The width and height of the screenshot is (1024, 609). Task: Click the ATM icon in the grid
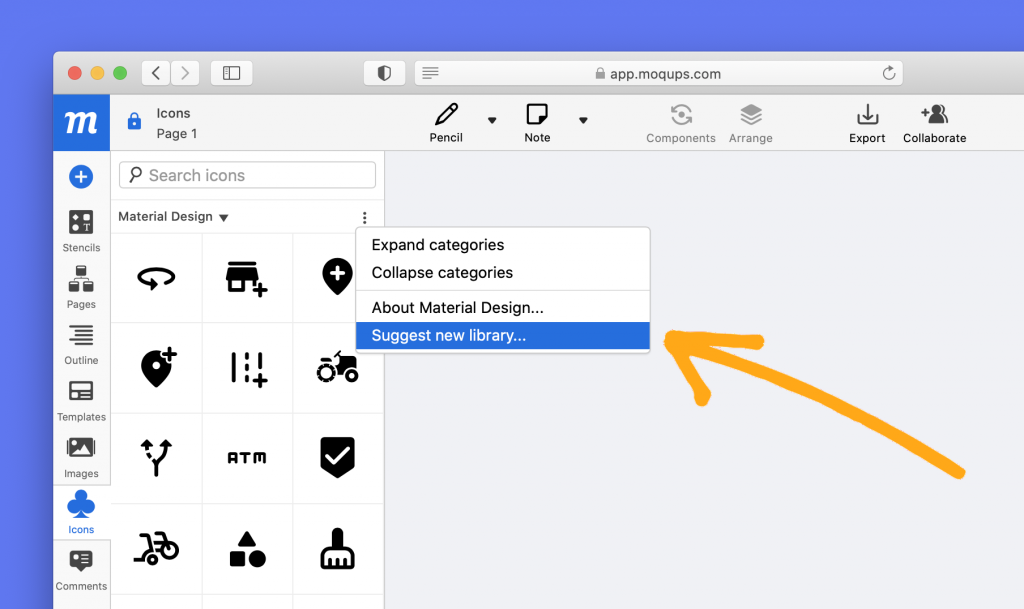pyautogui.click(x=247, y=458)
